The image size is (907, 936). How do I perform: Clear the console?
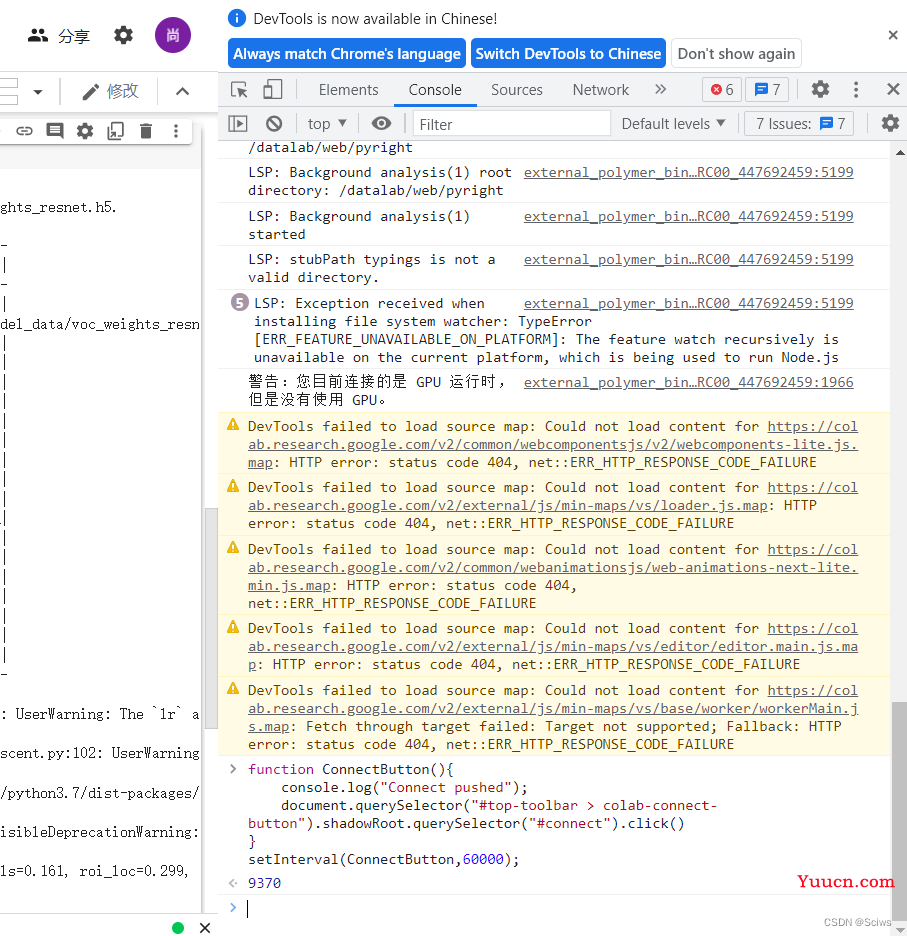[274, 124]
